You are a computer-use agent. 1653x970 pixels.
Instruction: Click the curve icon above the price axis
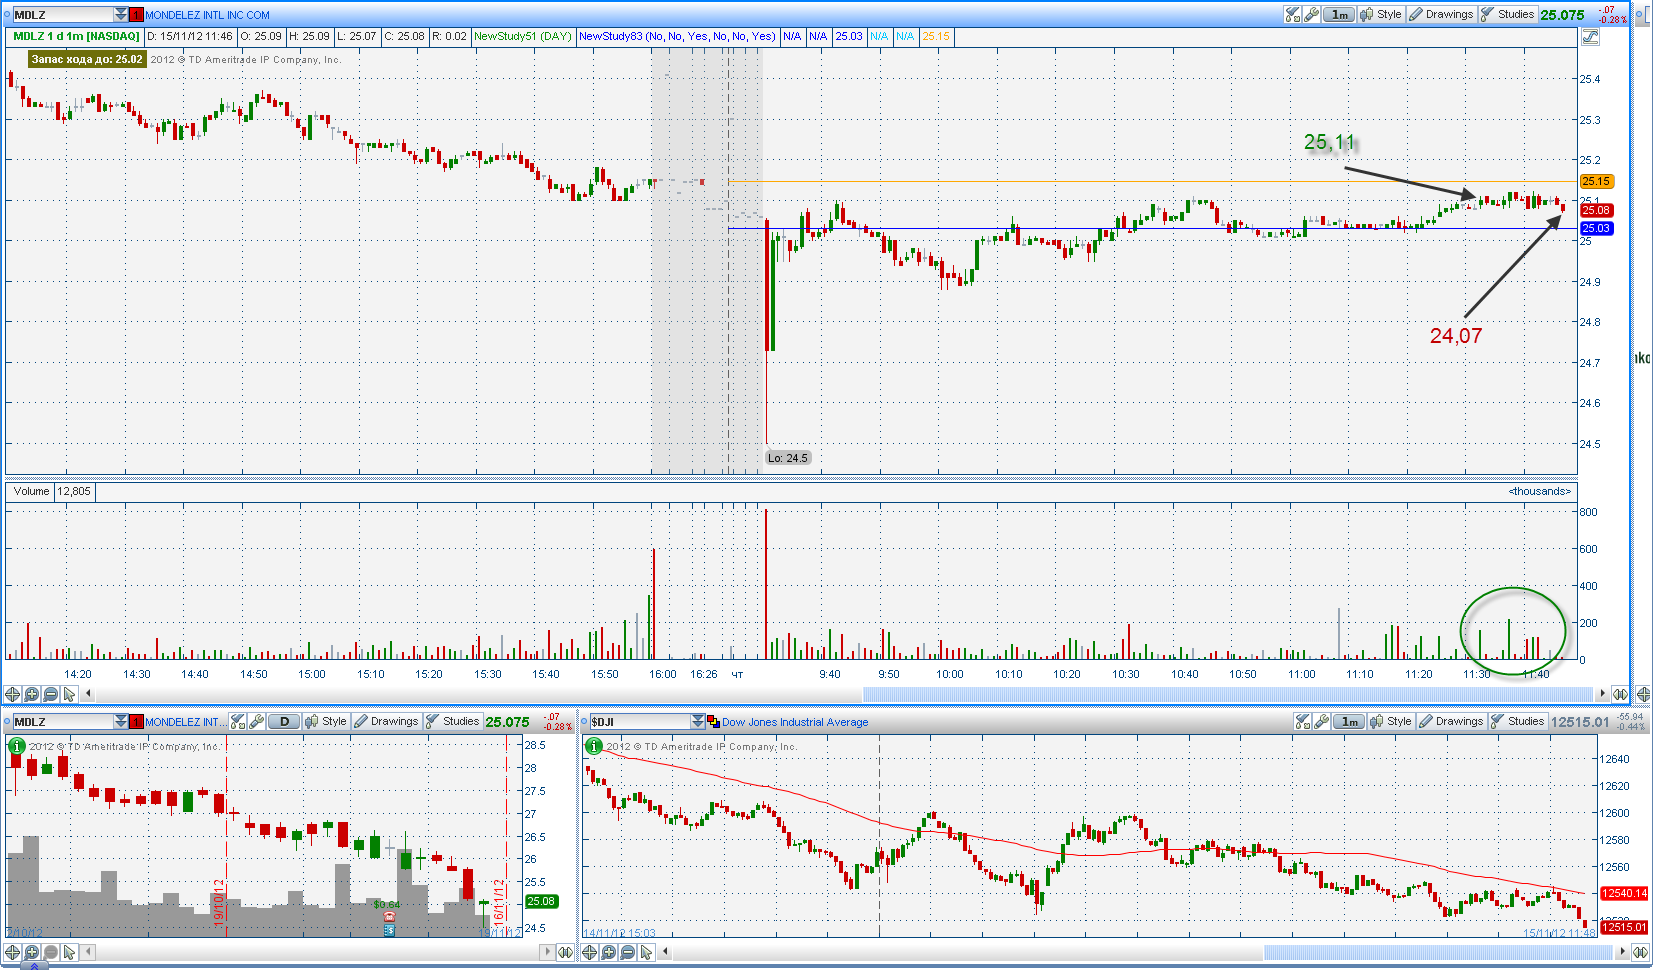pos(1590,37)
